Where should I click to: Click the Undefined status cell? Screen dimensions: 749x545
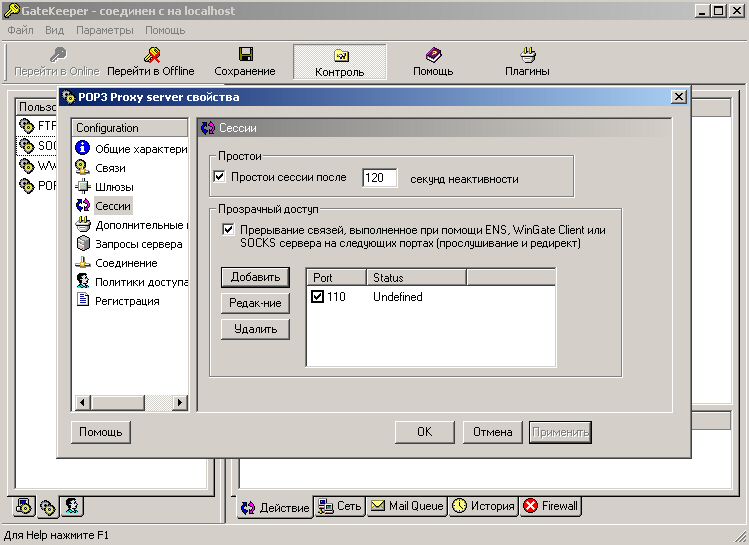[397, 297]
